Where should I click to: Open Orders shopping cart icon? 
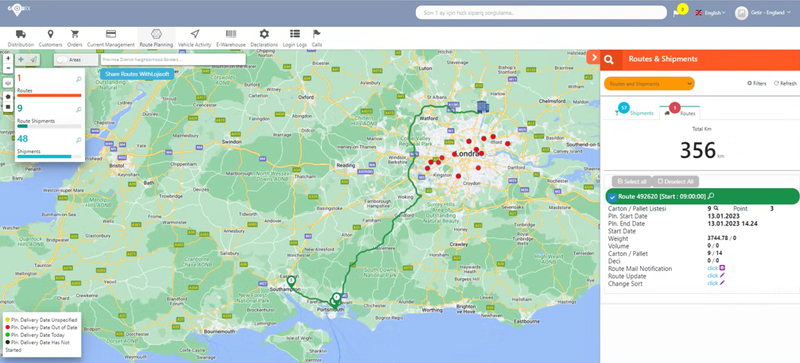coord(75,34)
